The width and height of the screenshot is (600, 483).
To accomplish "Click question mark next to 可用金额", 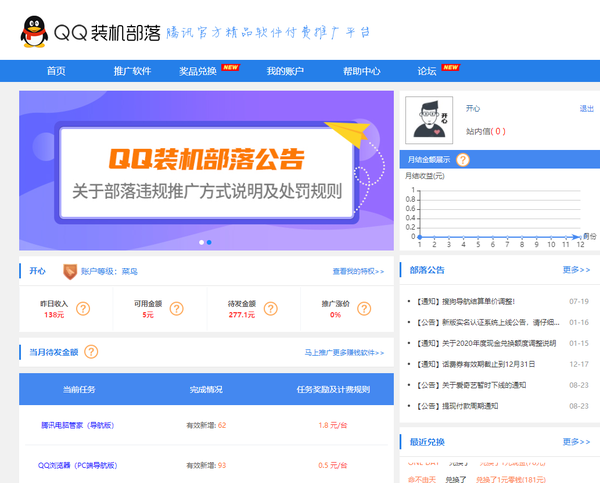I will click(176, 308).
